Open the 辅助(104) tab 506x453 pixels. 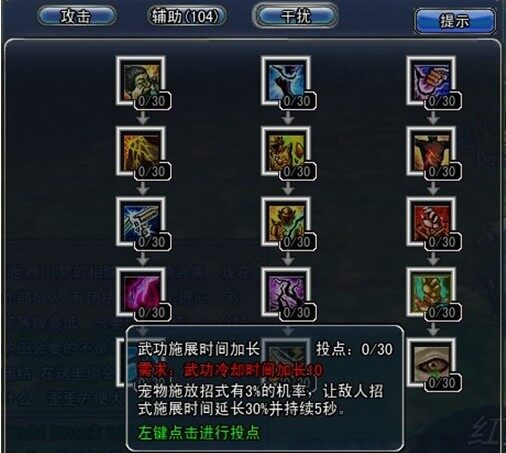click(186, 16)
